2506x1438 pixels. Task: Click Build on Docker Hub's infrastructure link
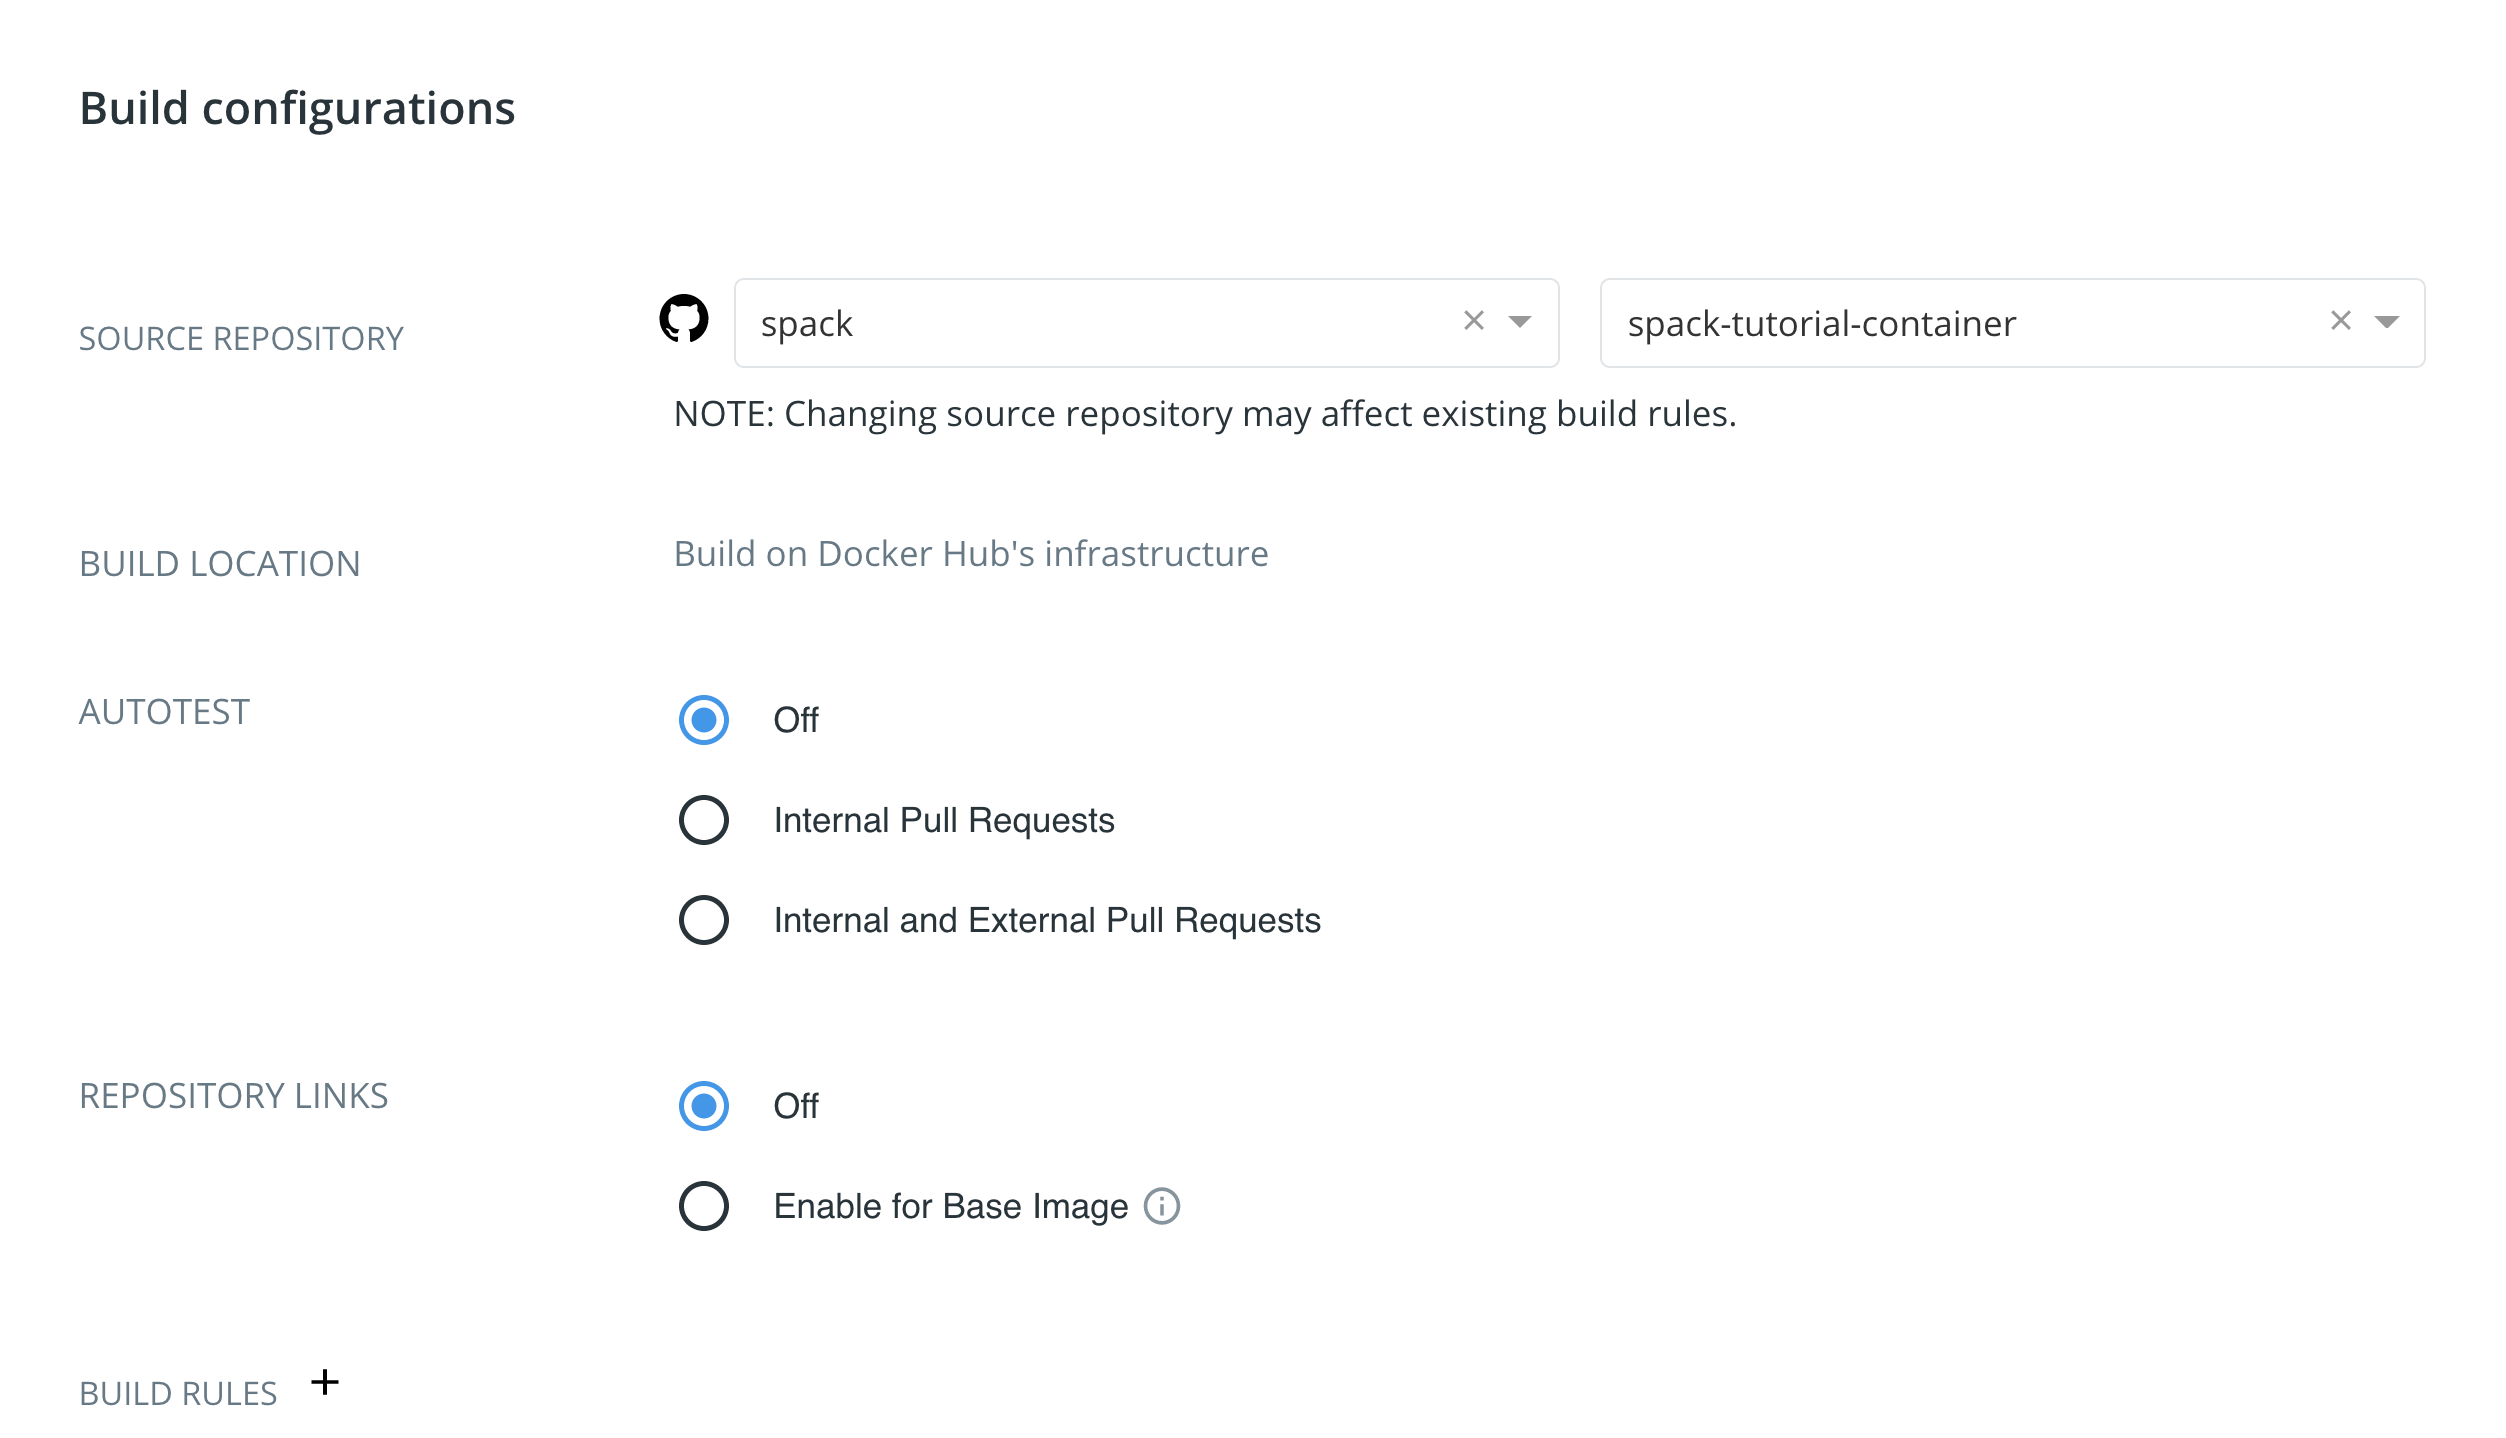tap(971, 553)
